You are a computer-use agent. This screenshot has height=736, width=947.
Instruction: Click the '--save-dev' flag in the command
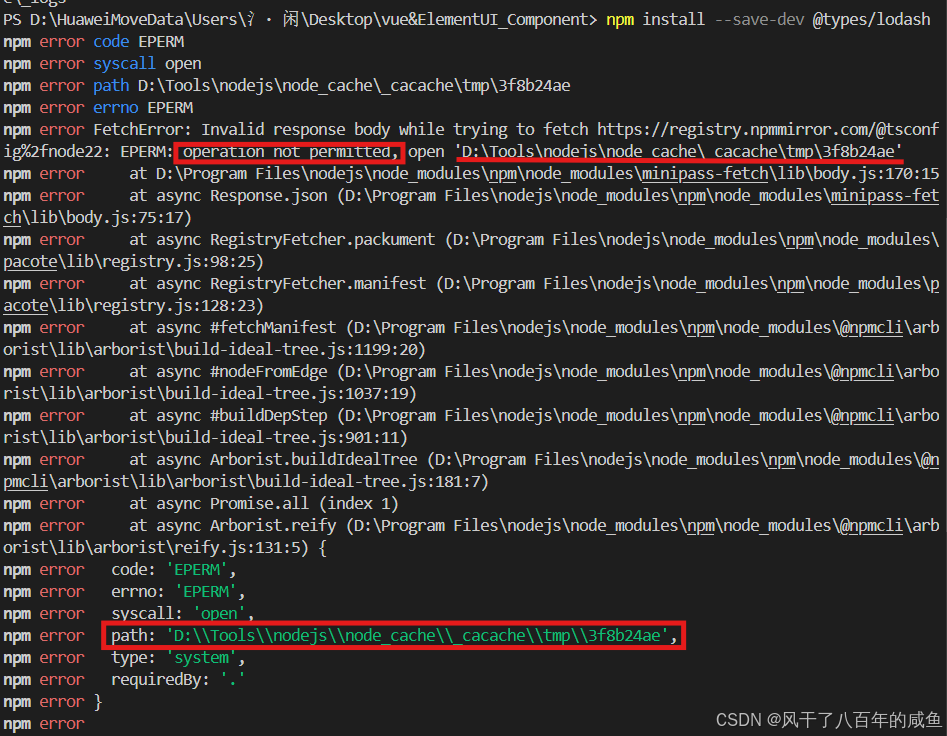click(x=759, y=19)
